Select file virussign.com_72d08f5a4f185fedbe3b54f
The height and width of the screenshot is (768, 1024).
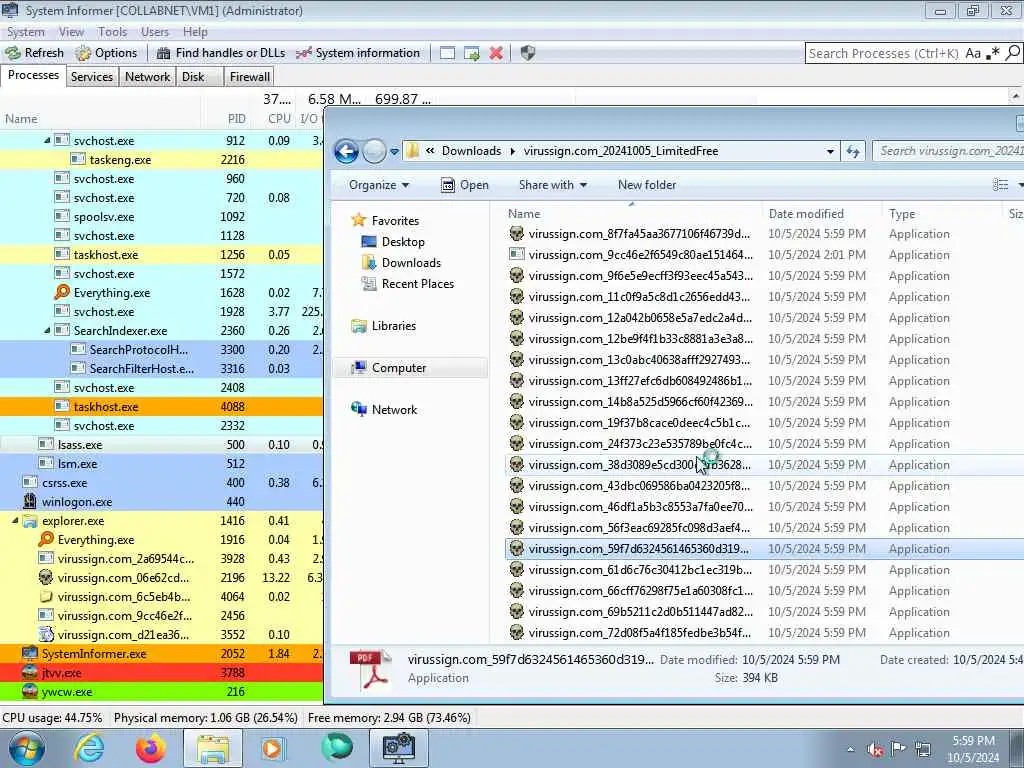(765, 633)
